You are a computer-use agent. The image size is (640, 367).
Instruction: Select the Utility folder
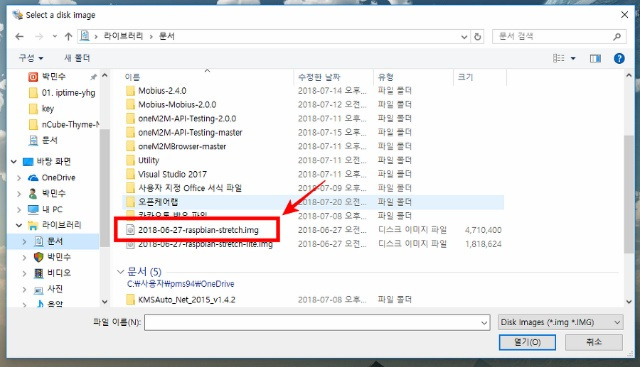click(x=149, y=160)
